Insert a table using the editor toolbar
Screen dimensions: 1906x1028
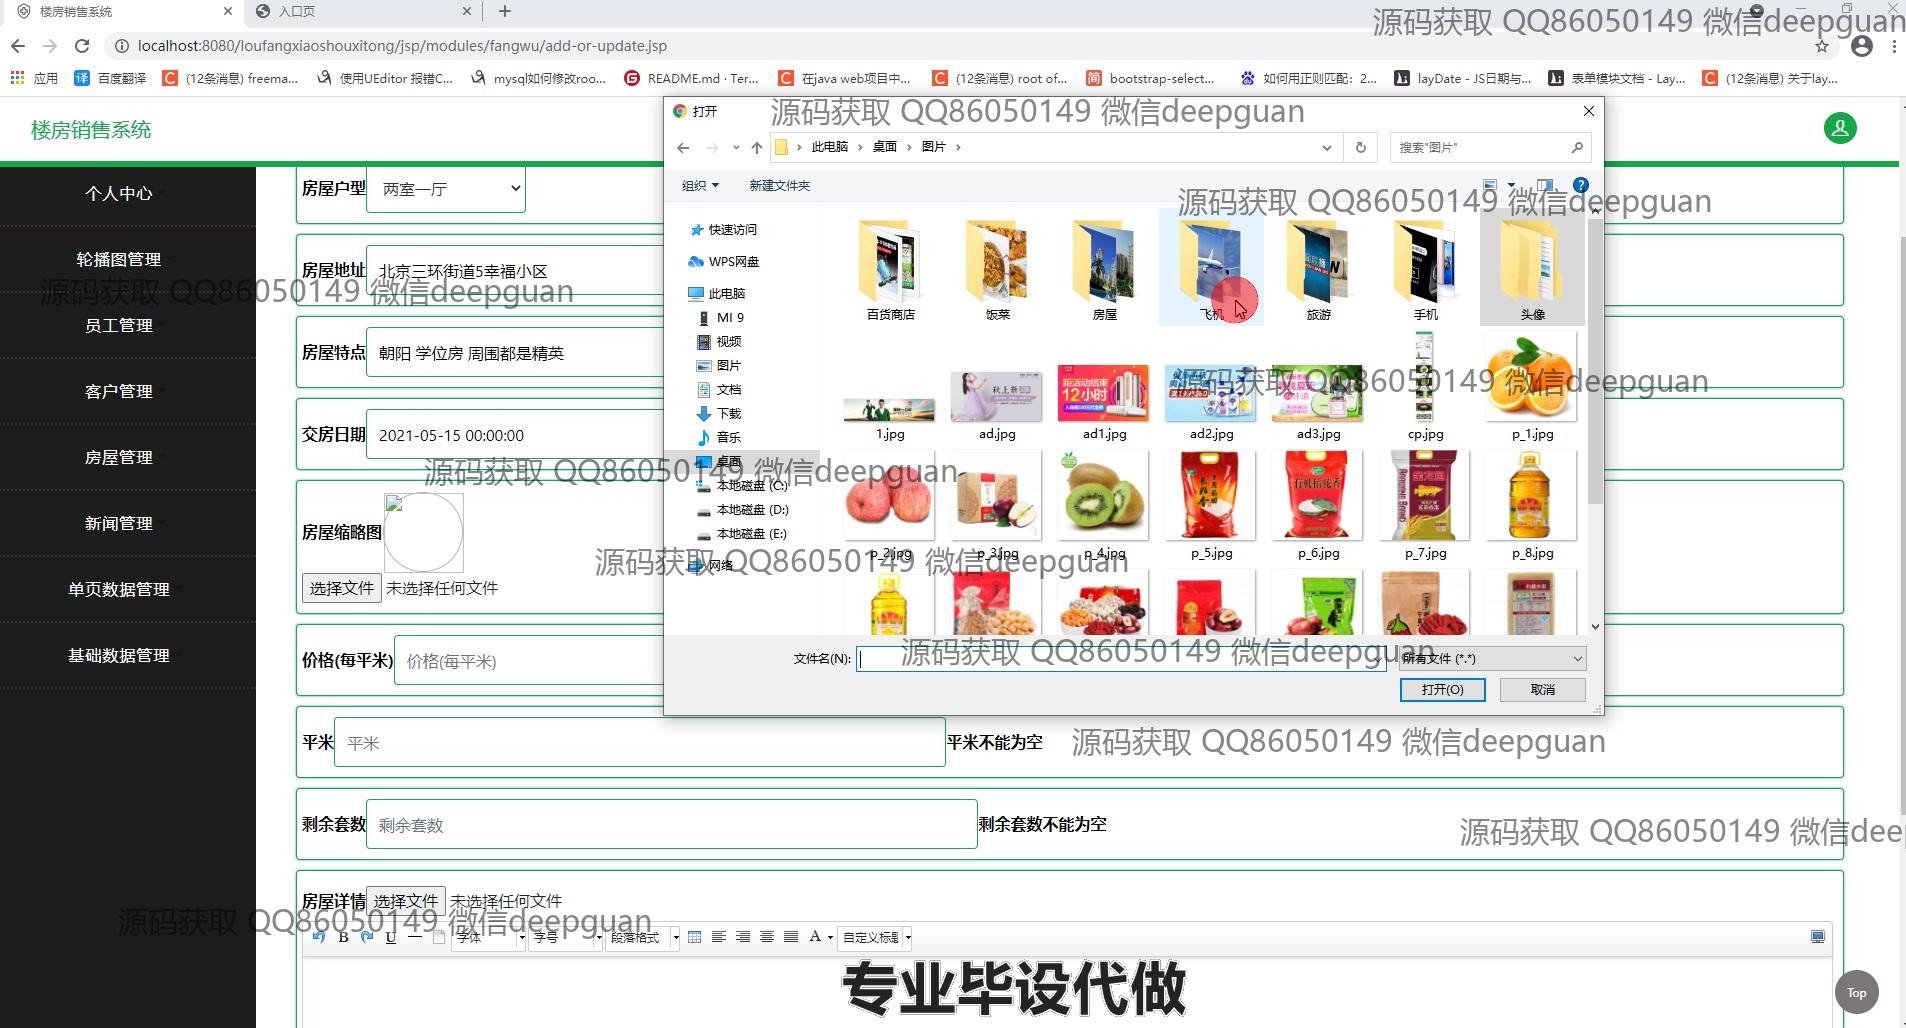(694, 937)
